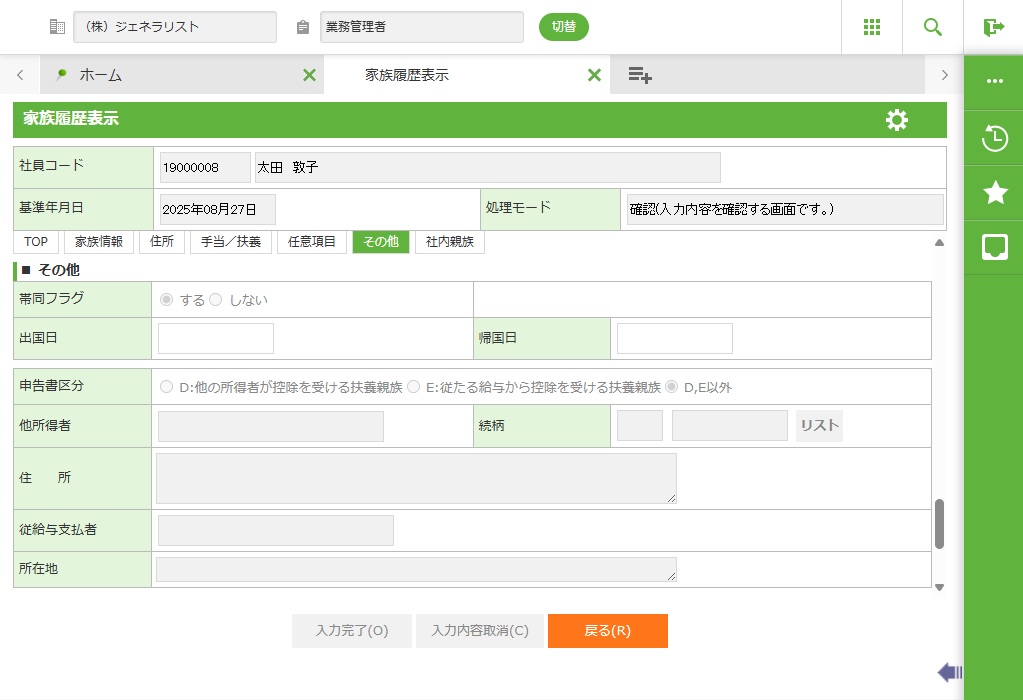Click the logout door icon
The image size is (1023, 700).
(993, 27)
